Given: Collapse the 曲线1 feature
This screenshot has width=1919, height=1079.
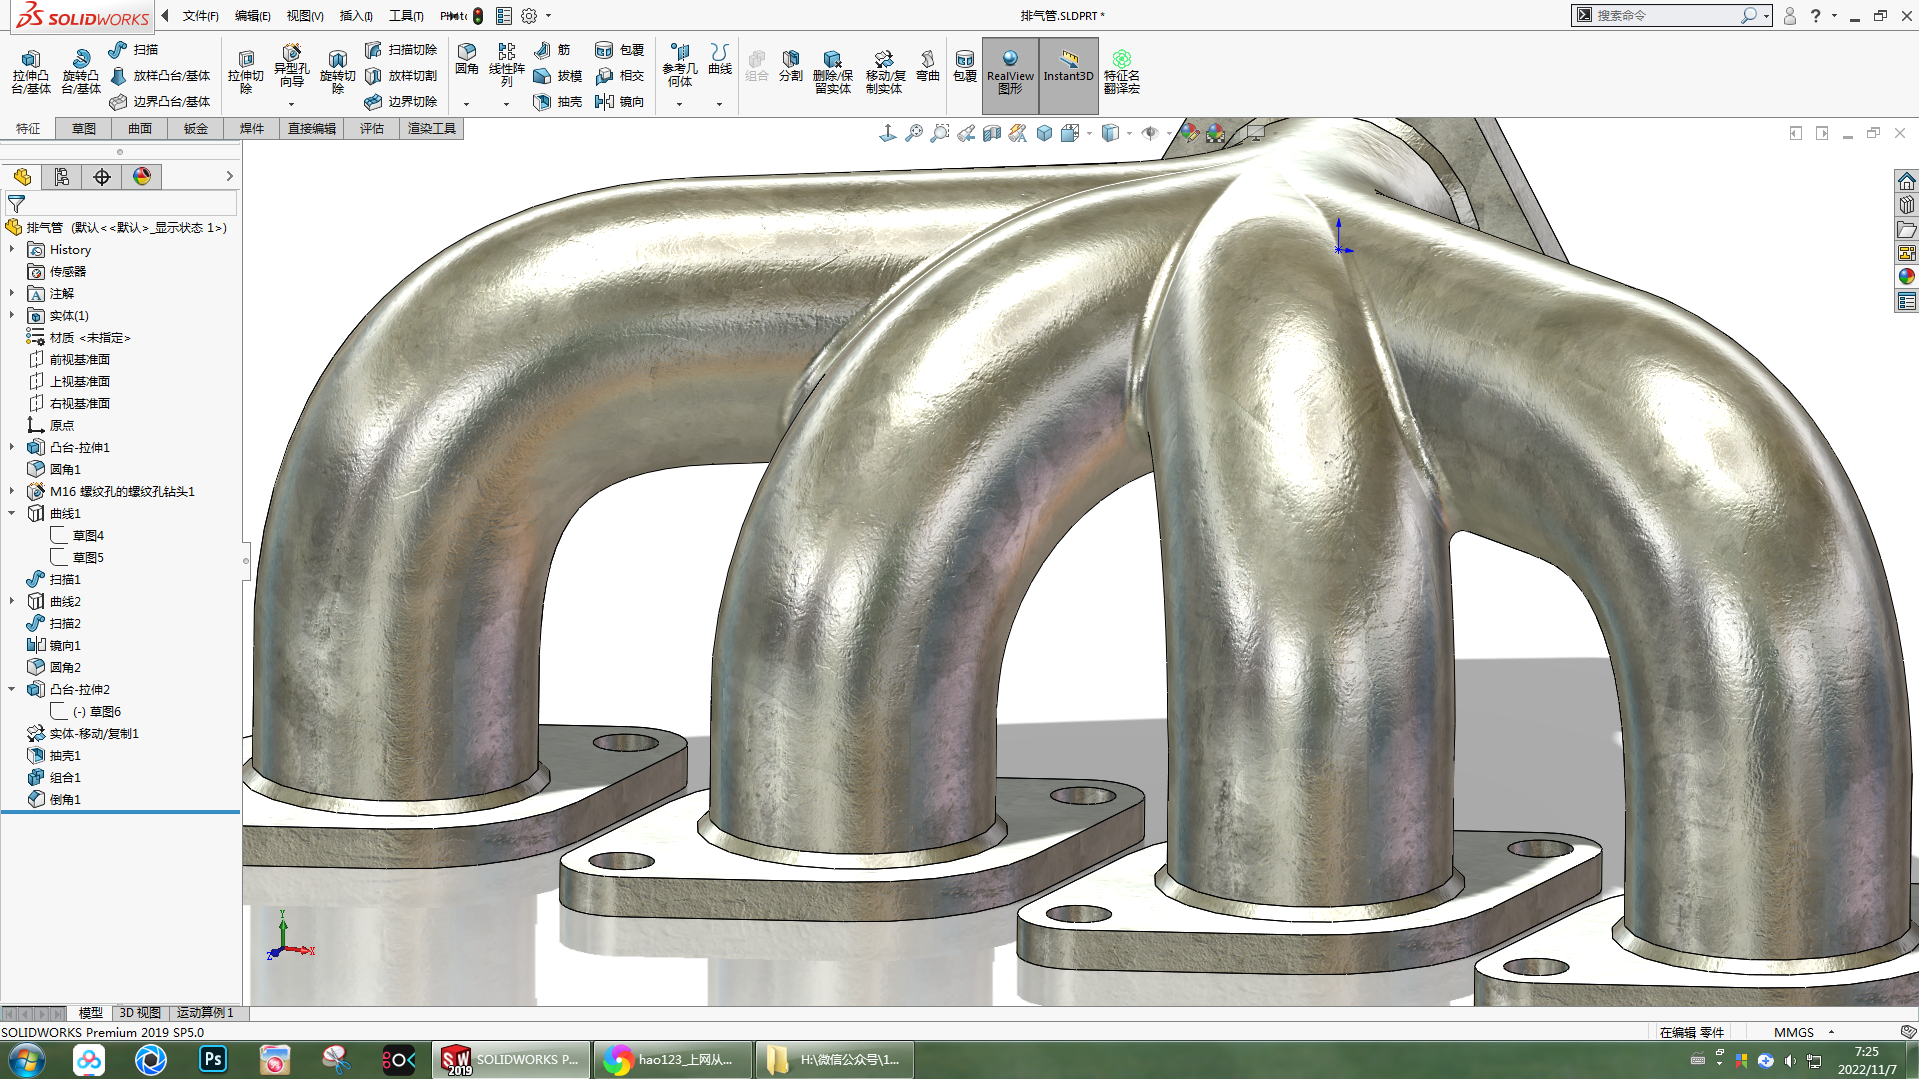Looking at the screenshot, I should pyautogui.click(x=12, y=513).
